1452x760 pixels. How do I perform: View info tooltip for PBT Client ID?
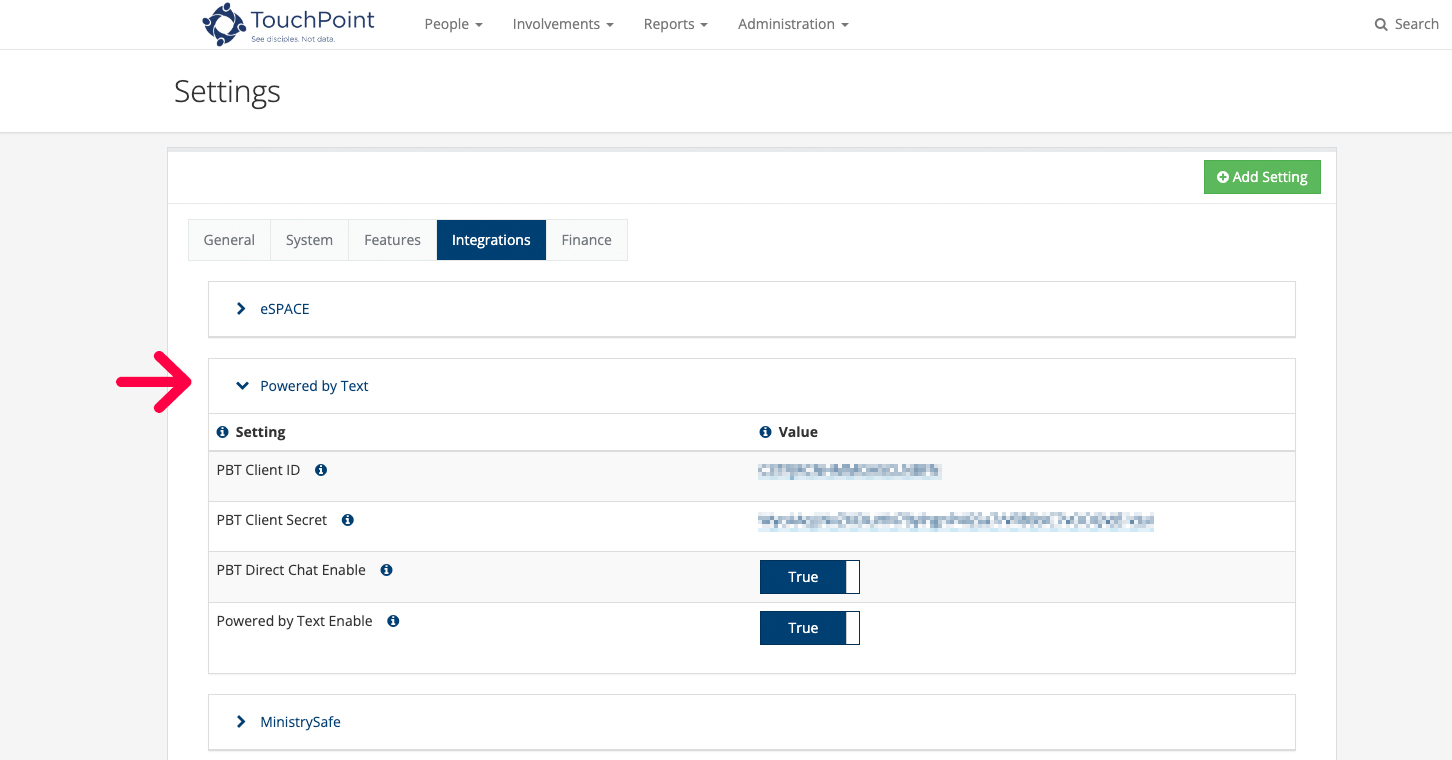[x=320, y=470]
